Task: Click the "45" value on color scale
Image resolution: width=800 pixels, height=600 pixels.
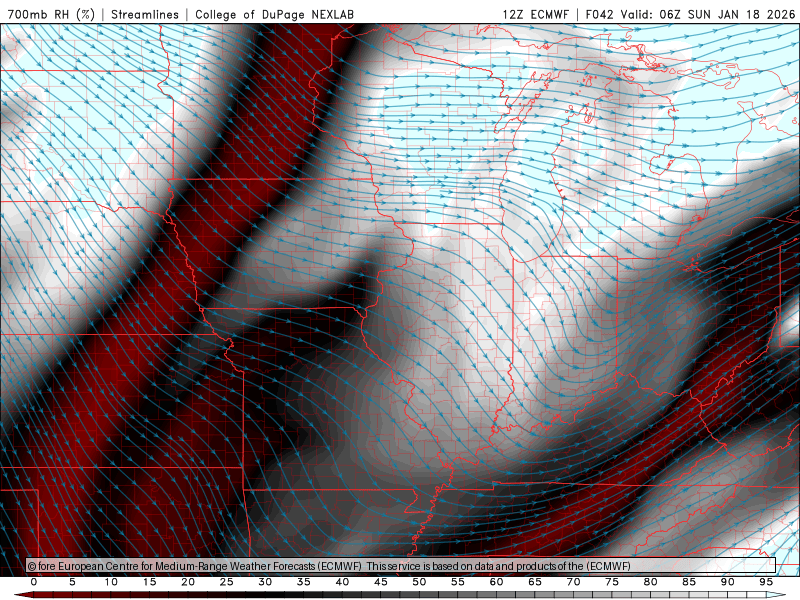Action: (x=381, y=582)
